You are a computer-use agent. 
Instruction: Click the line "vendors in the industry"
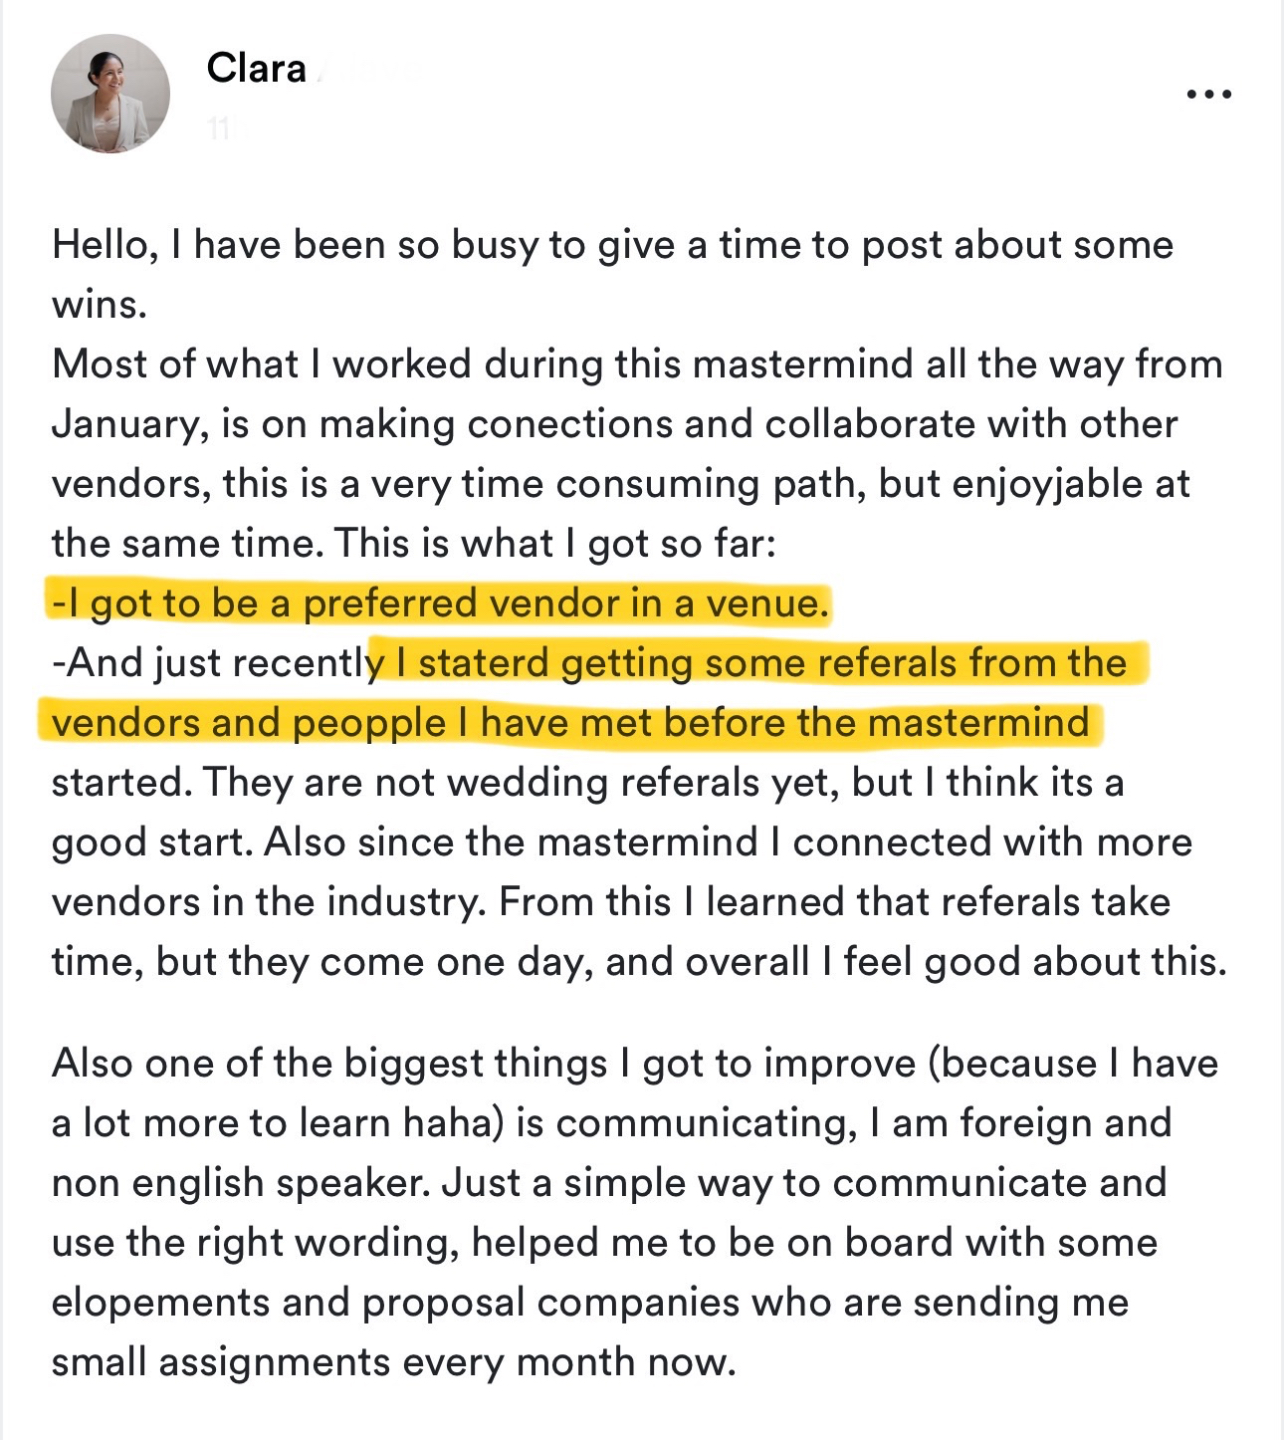tap(268, 902)
